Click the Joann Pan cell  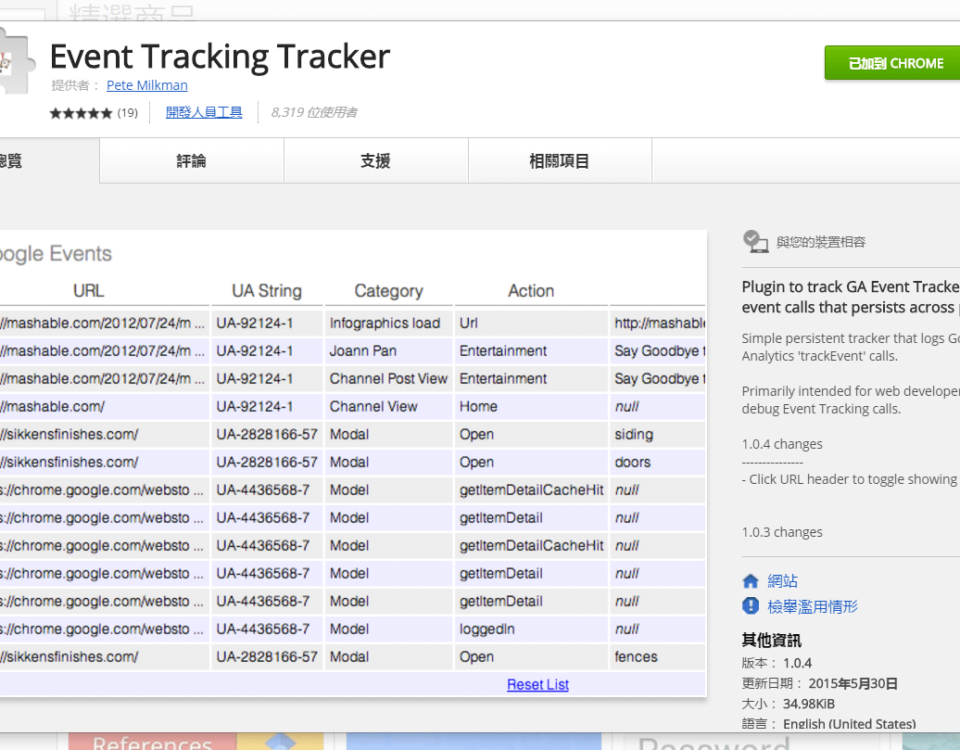[x=388, y=351]
